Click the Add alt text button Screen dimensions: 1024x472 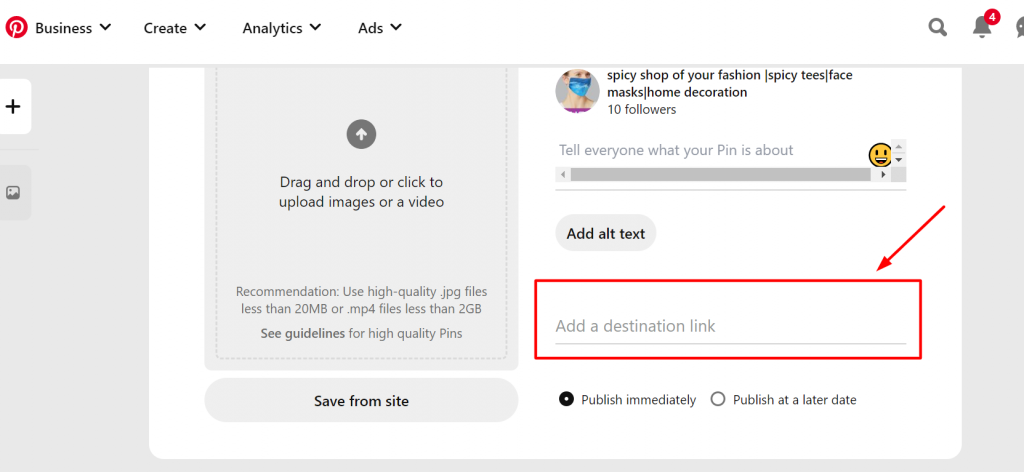pyautogui.click(x=606, y=234)
